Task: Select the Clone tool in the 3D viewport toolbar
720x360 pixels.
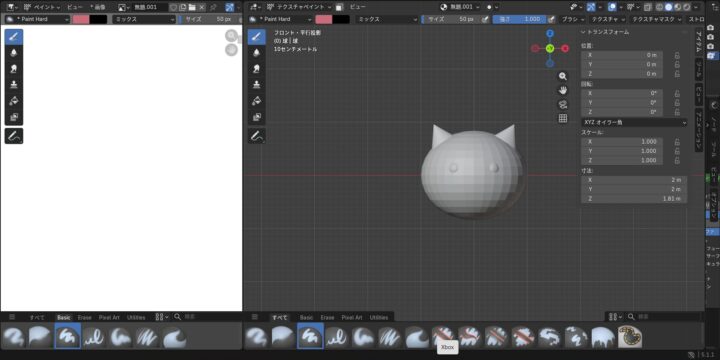Action: [257, 84]
